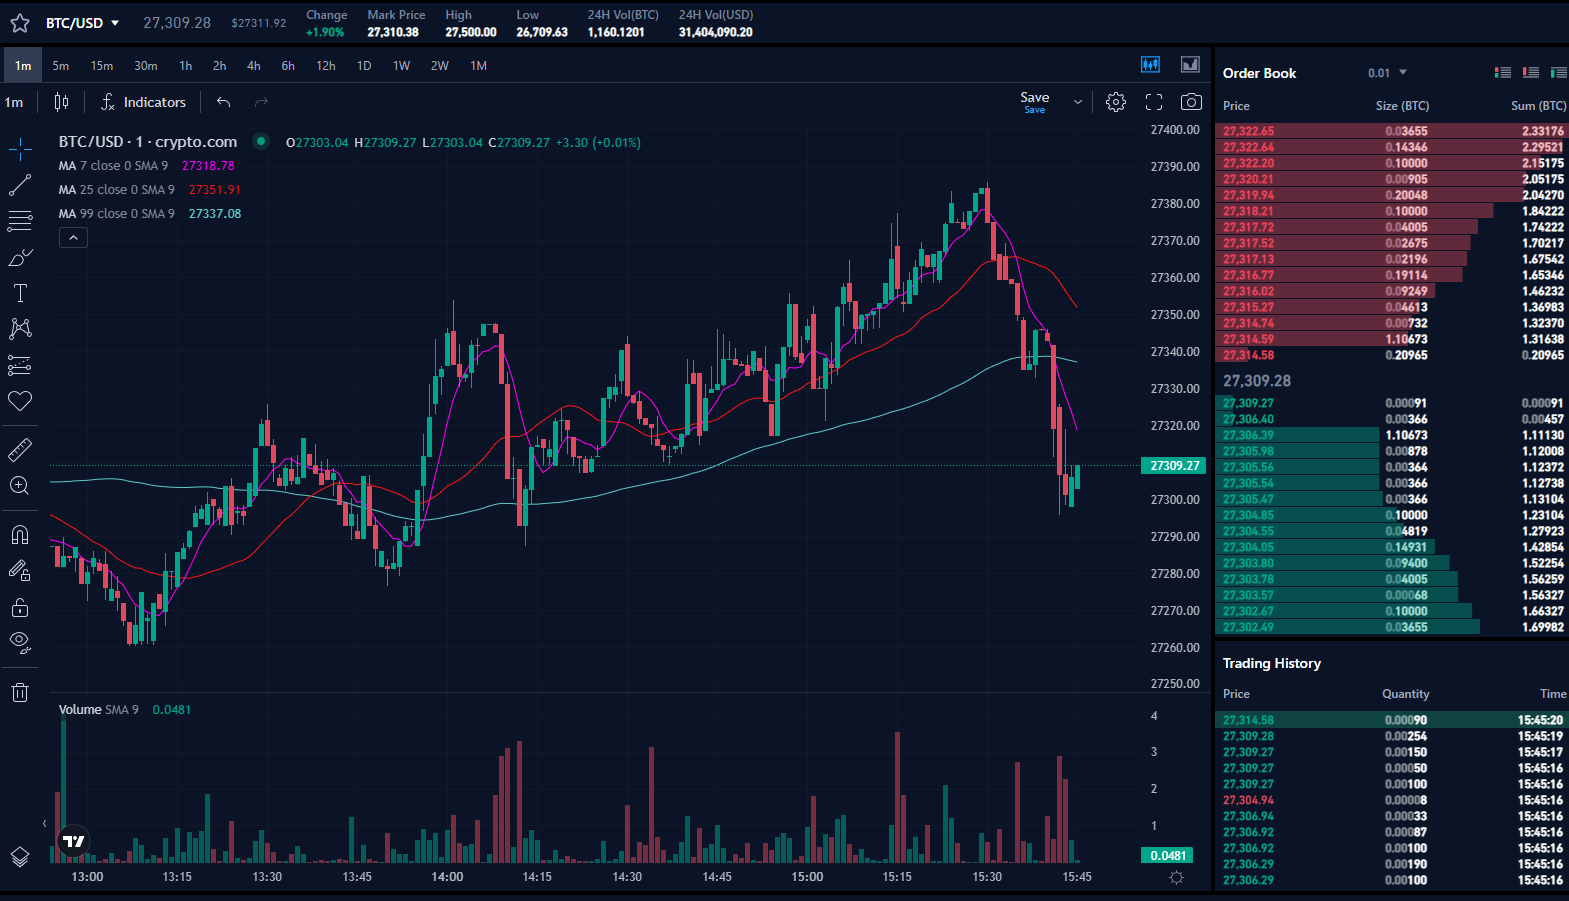Activate the zoom in tool
1569x901 pixels.
tap(20, 486)
